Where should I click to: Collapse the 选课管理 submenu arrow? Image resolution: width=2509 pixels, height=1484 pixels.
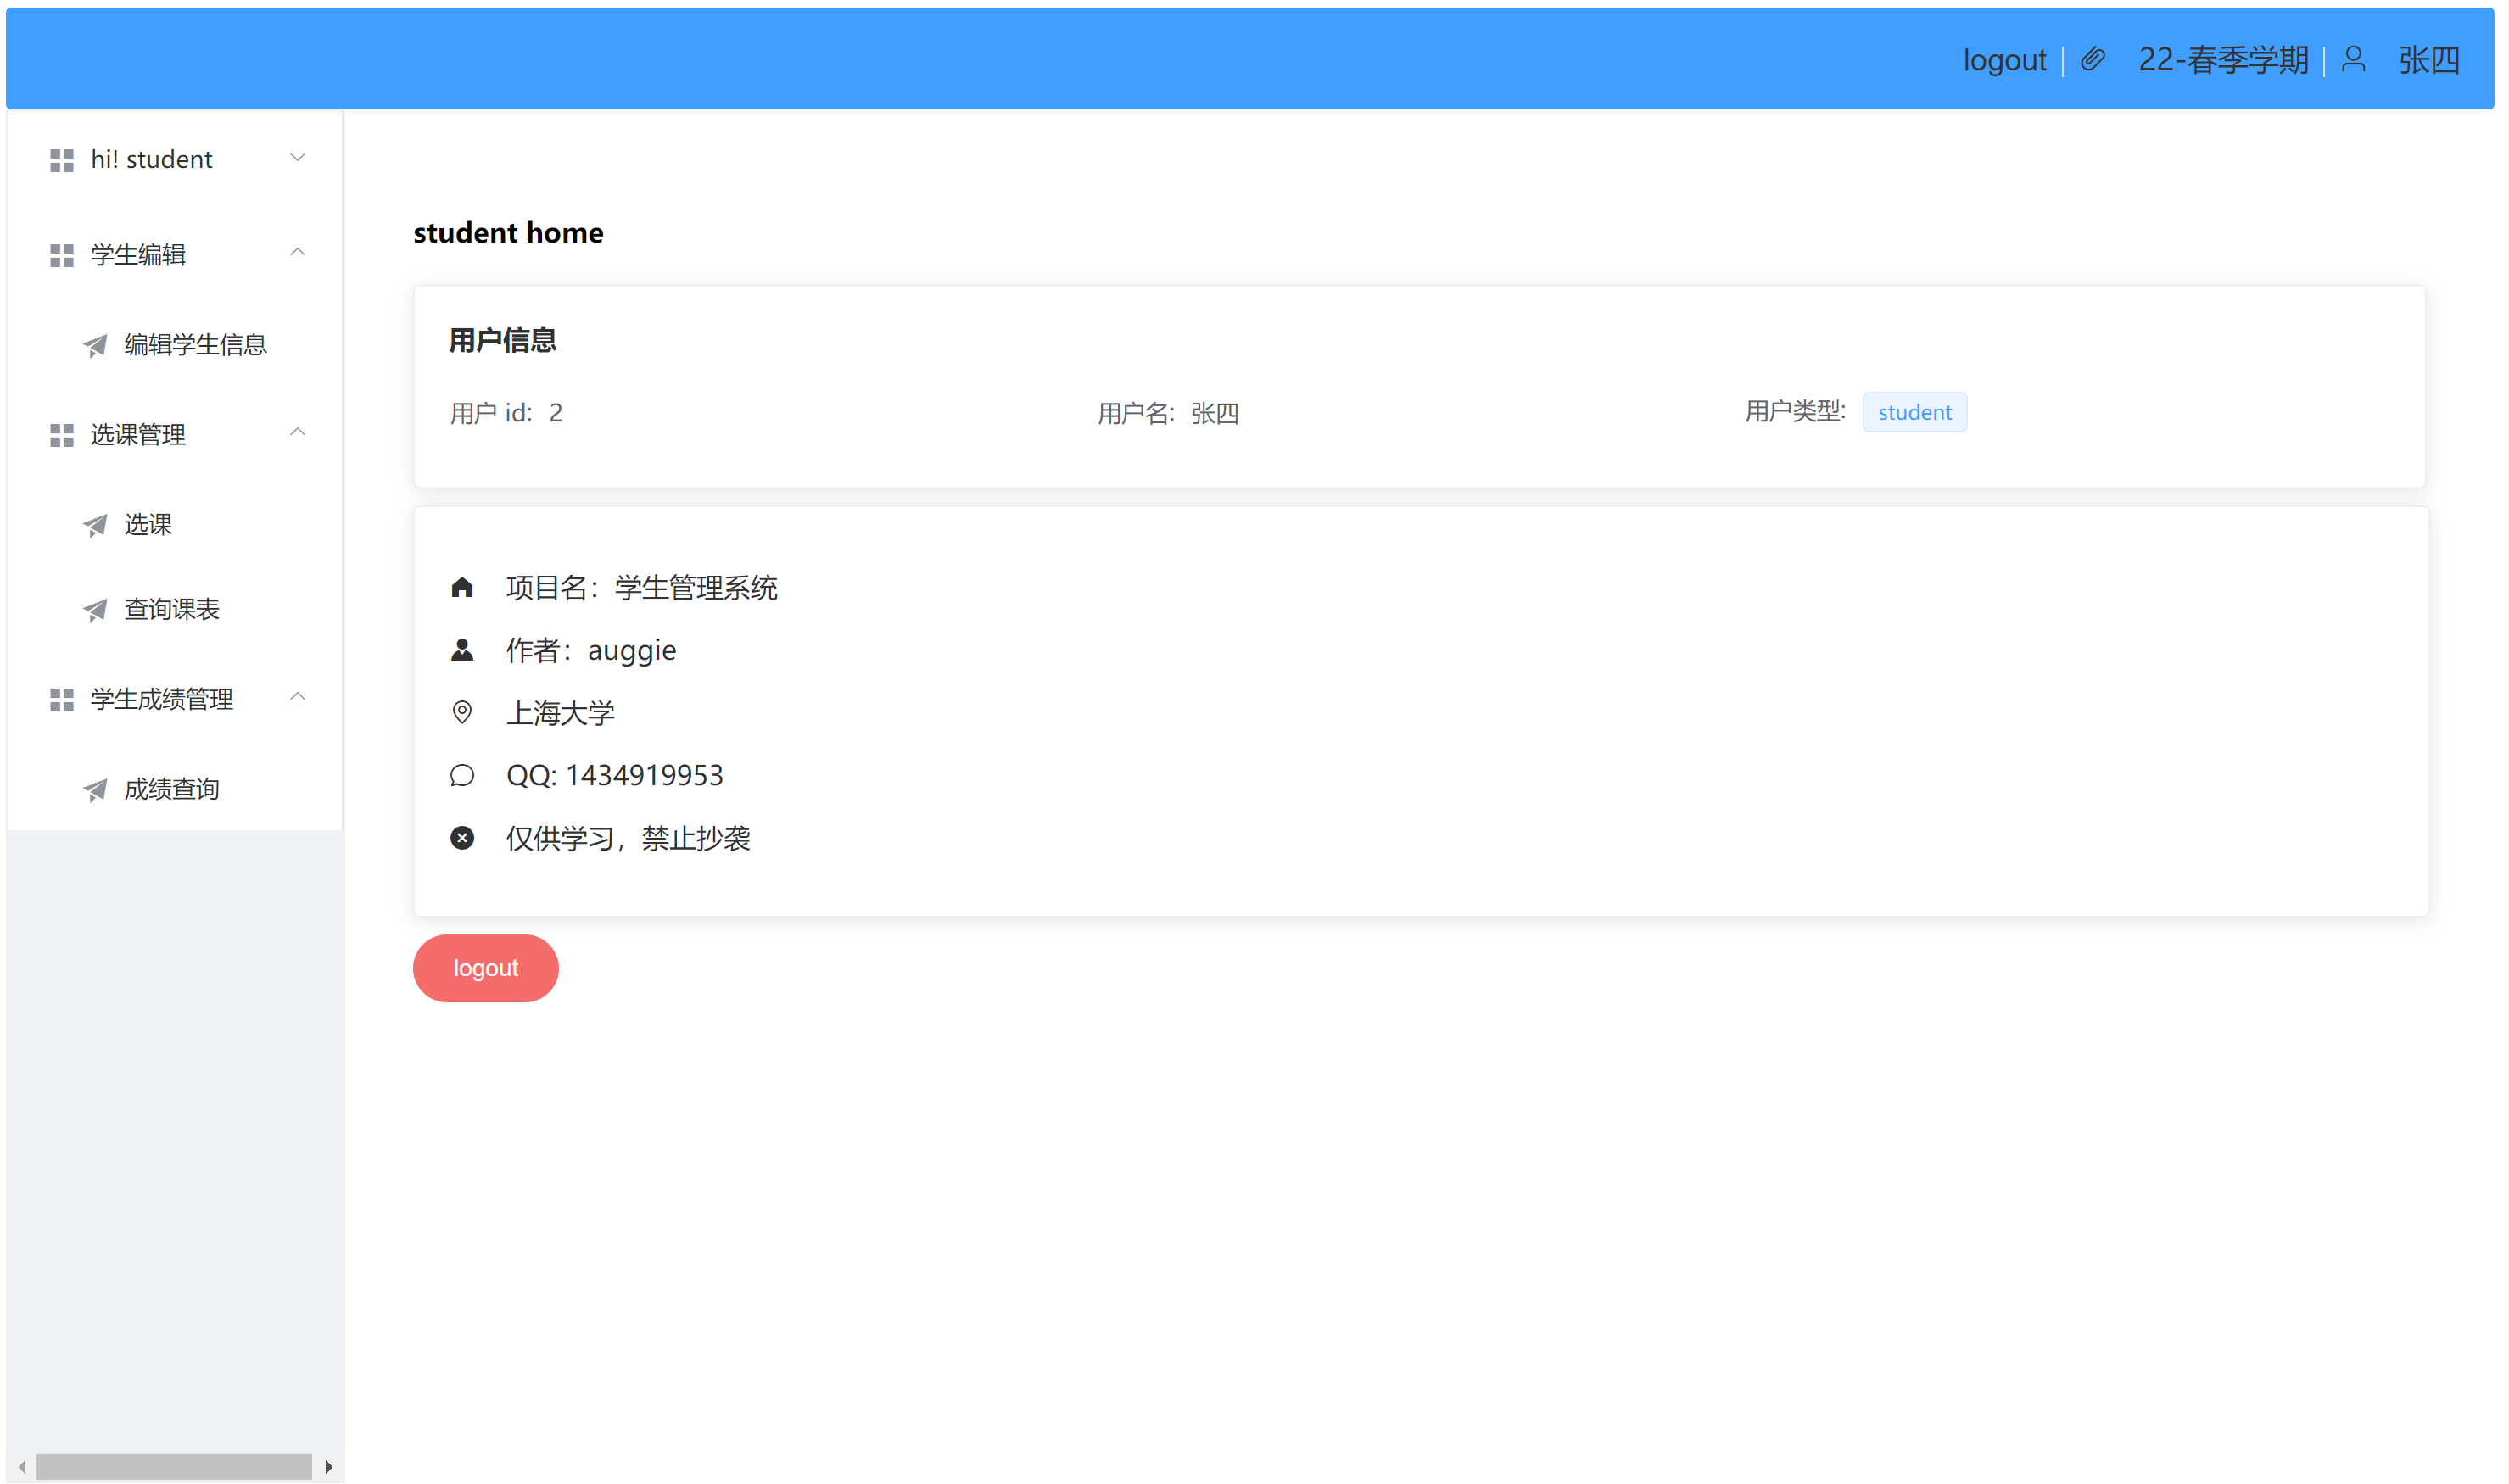[x=297, y=433]
